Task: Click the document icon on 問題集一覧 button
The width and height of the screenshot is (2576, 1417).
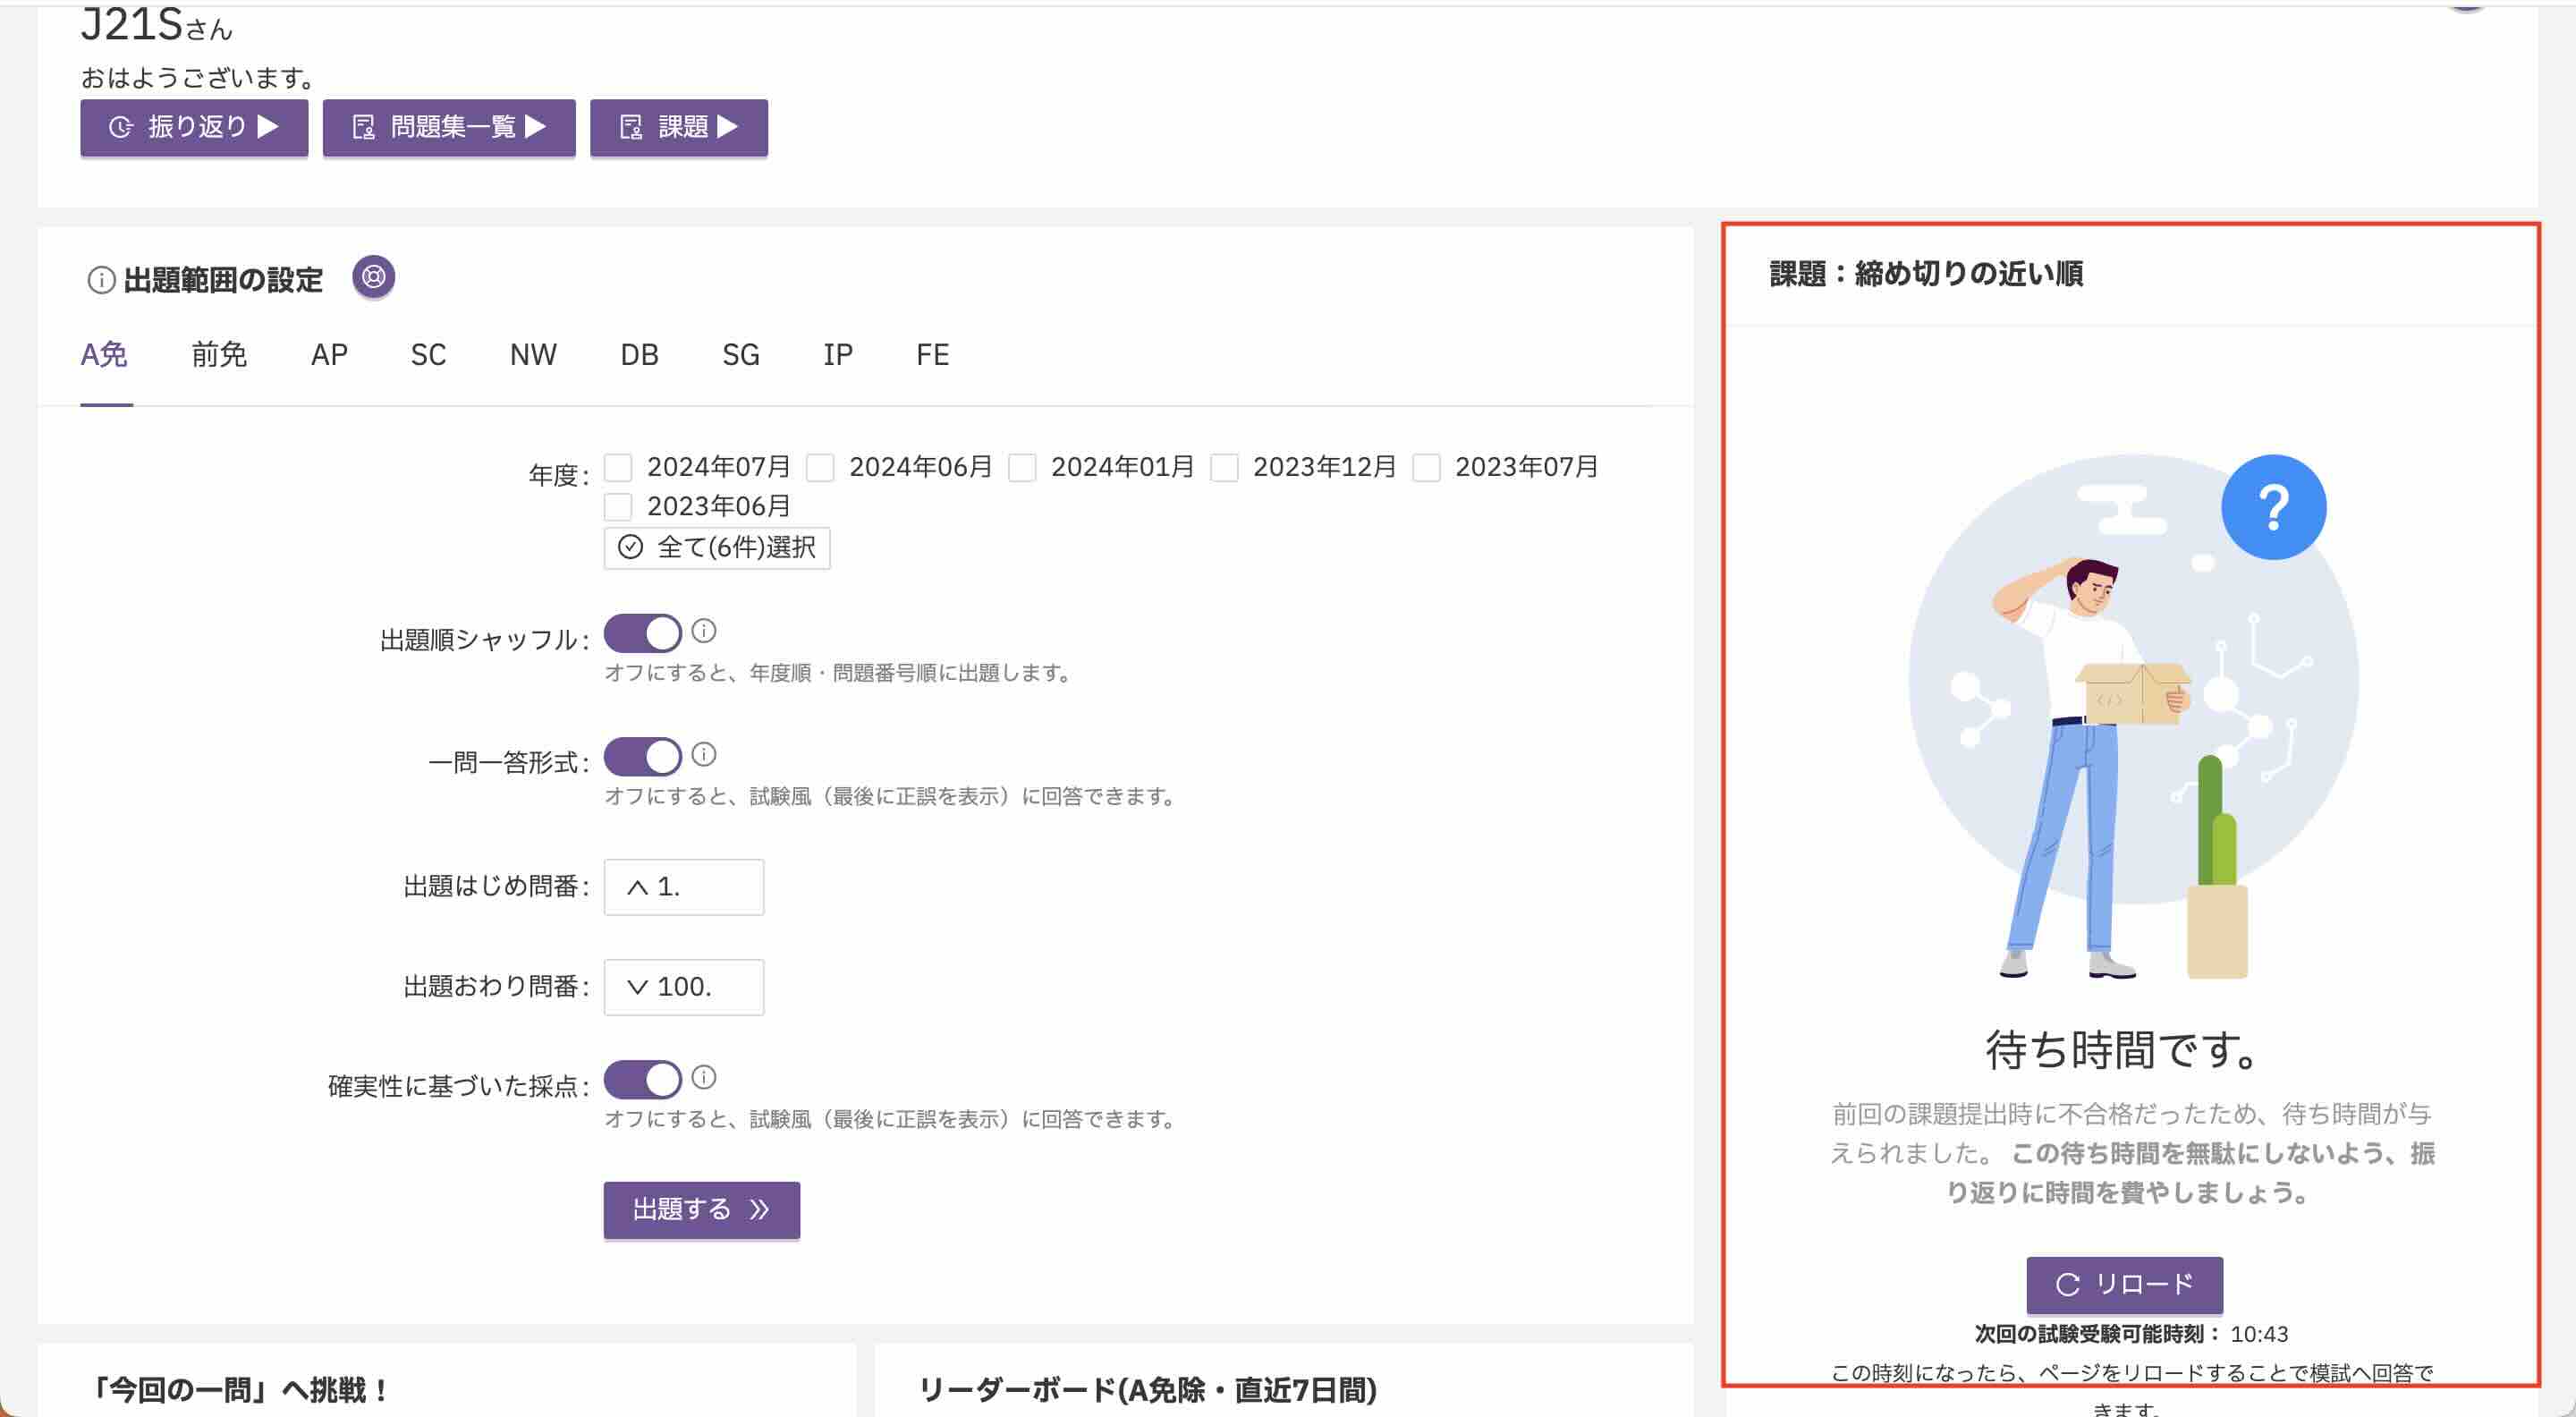Action: [x=365, y=127]
